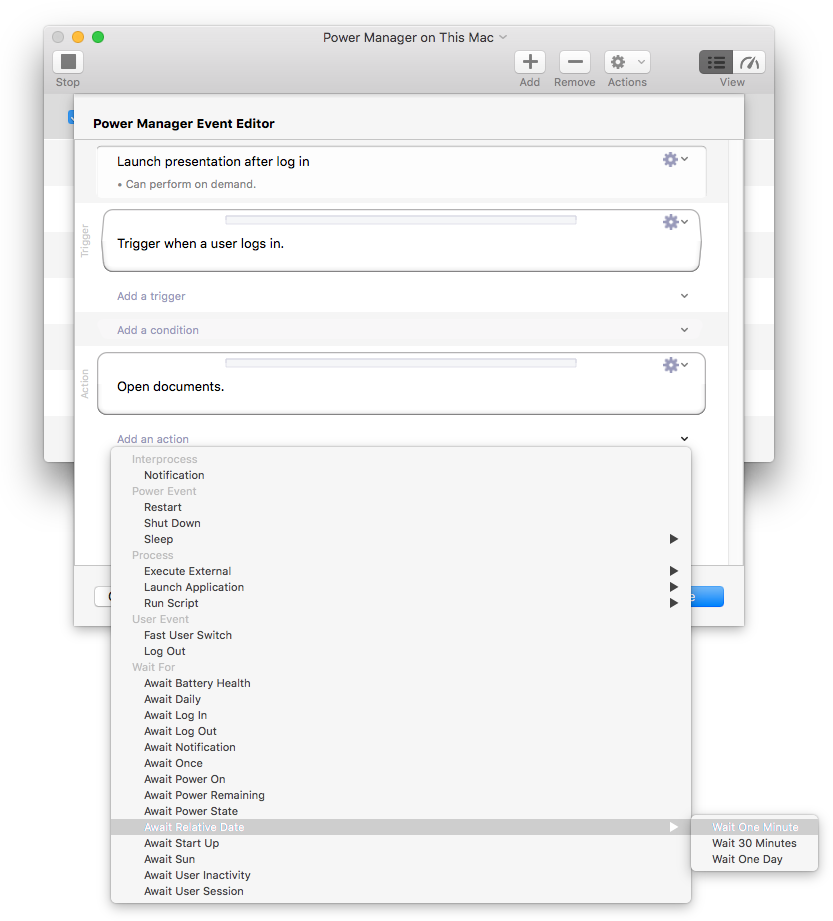Select Await Daily menu item
Viewport: 833px width, 921px height.
[x=401, y=699]
